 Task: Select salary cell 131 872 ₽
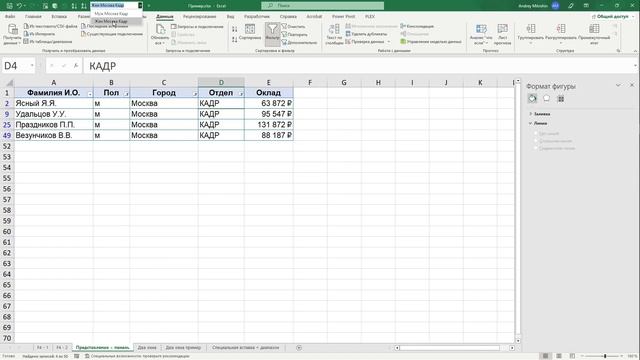269,124
